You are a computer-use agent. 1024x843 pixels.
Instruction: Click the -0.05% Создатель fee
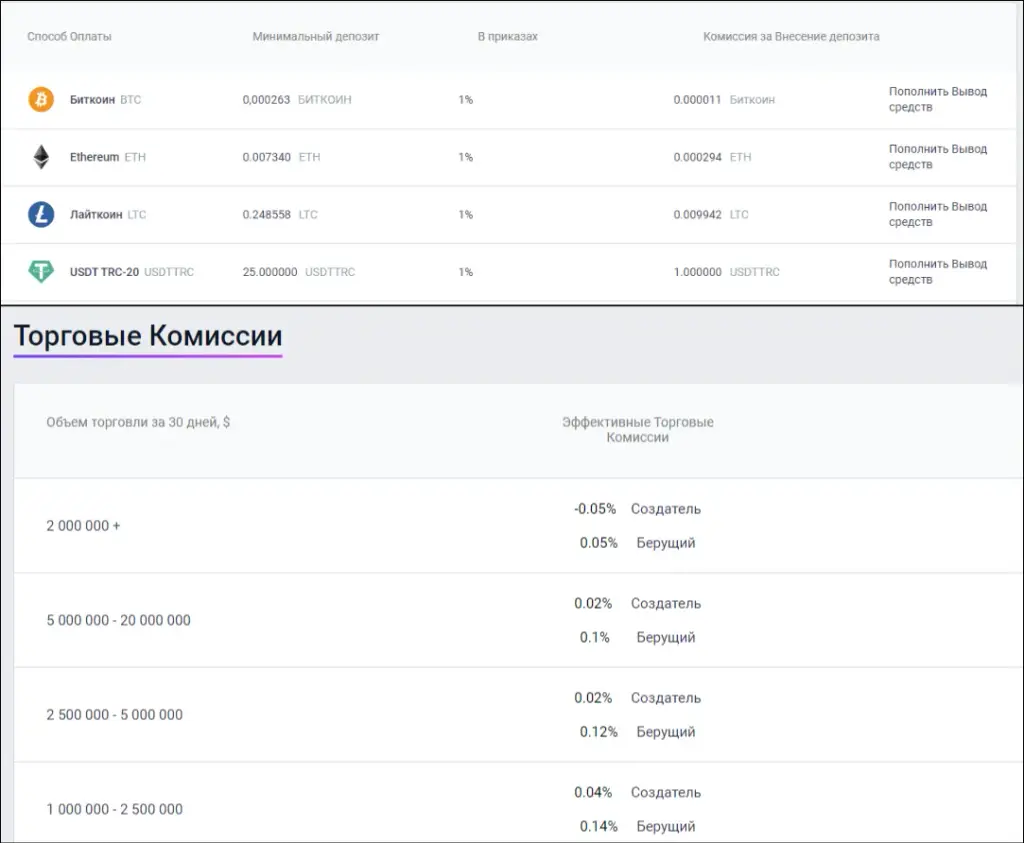(637, 509)
